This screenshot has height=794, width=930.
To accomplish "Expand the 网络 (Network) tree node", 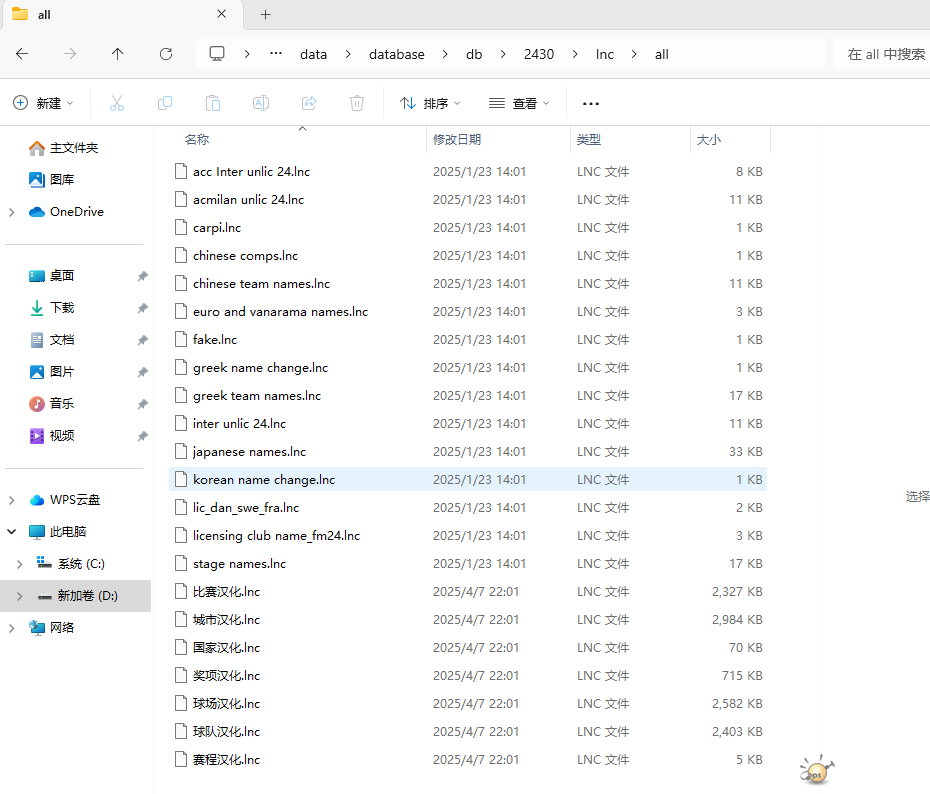I will pos(12,628).
